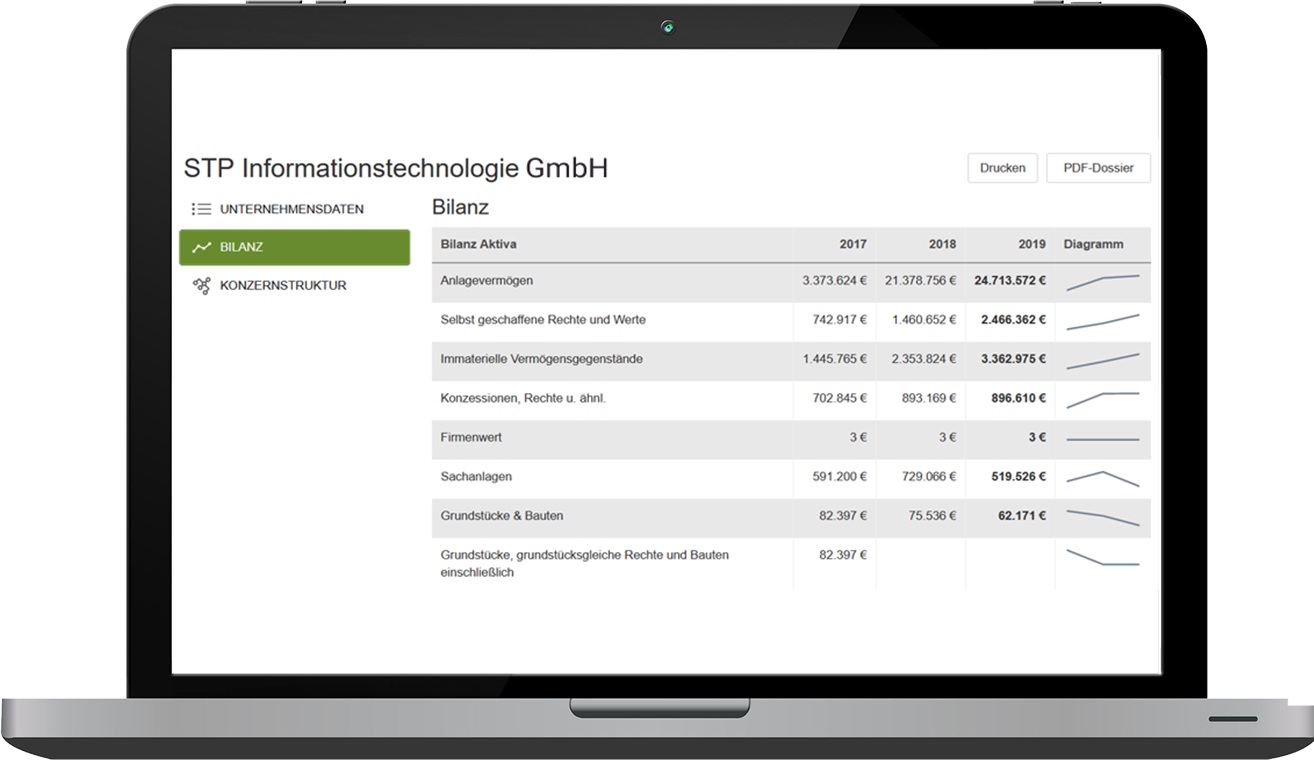Click the Firmenwert flat-line diagram
This screenshot has width=1314, height=763.
click(1103, 439)
